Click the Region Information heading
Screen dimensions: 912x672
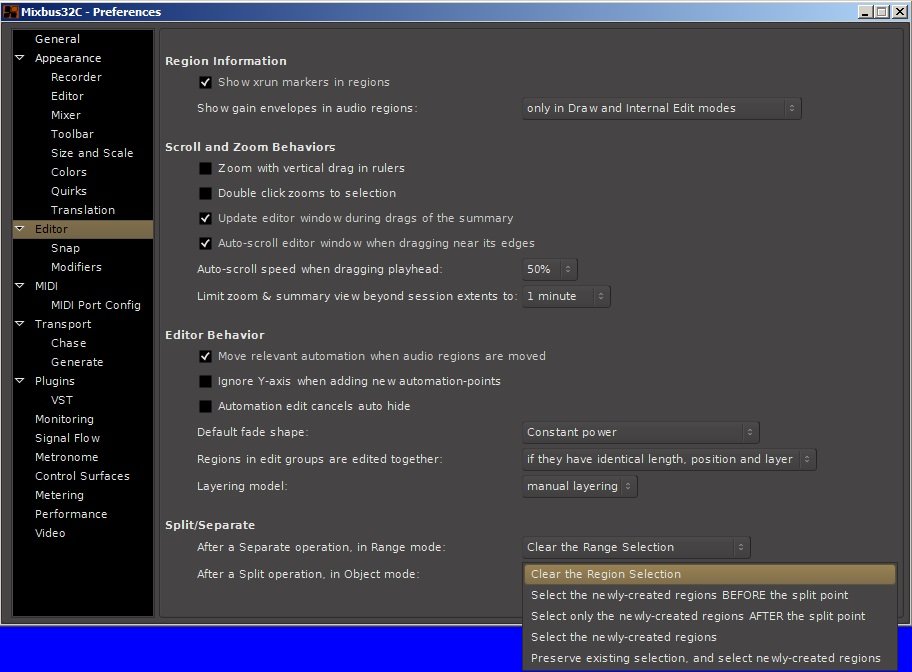tap(226, 61)
